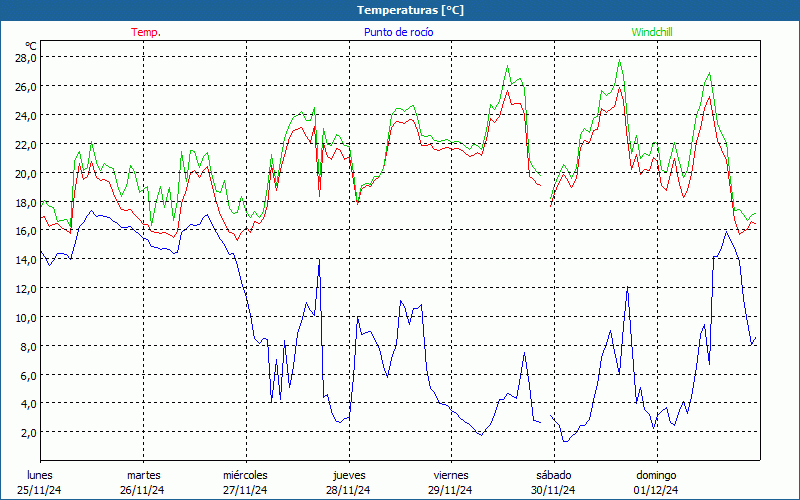Click the 16,0 y-axis value

tap(26, 231)
